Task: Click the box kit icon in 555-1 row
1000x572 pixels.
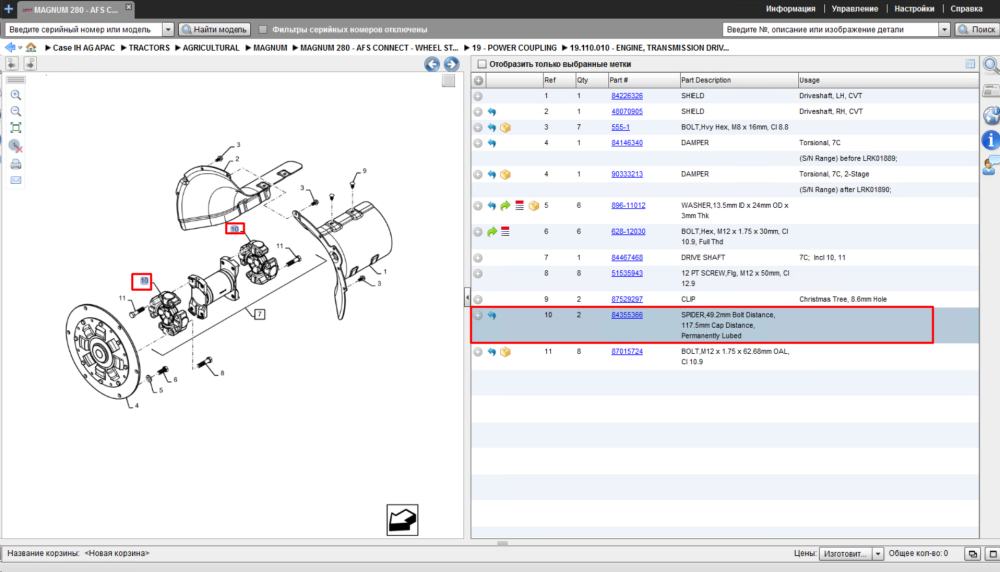Action: point(505,128)
